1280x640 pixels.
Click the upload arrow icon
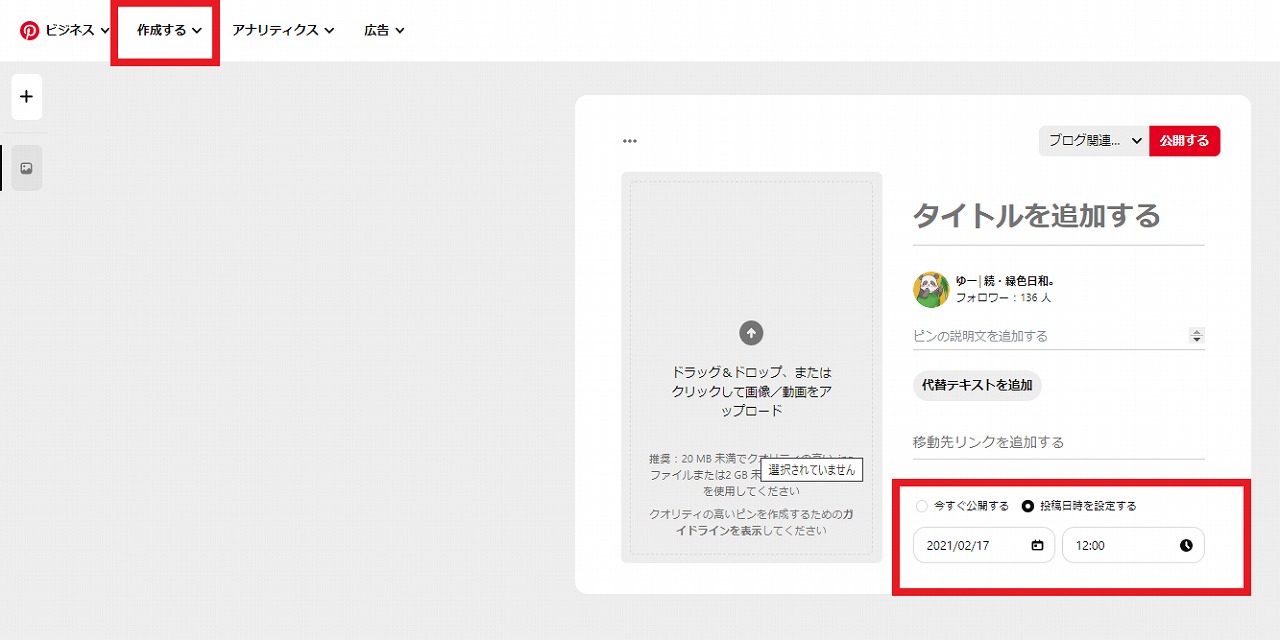pos(751,333)
